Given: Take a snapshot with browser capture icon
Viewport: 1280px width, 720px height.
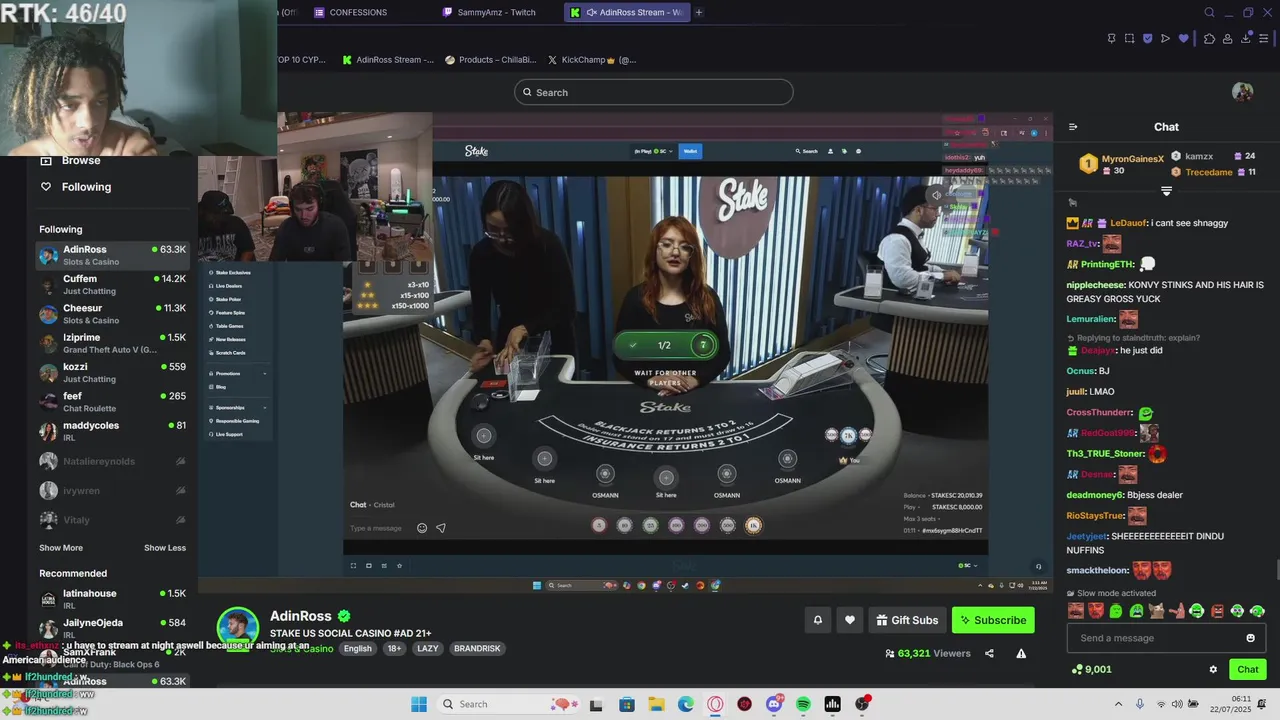Looking at the screenshot, I should (1129, 38).
